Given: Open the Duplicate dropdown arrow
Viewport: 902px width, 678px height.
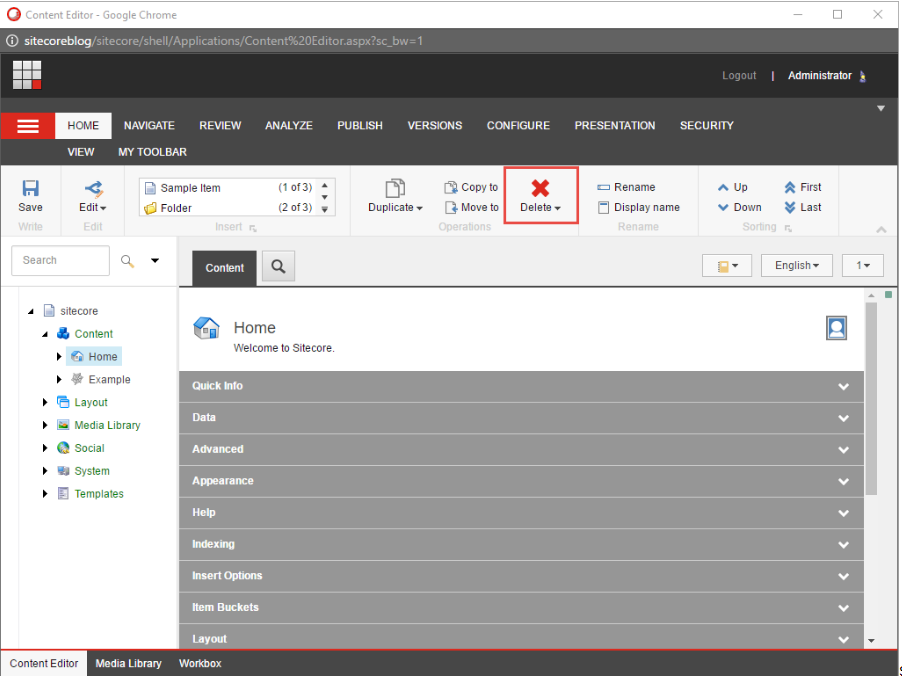Looking at the screenshot, I should pyautogui.click(x=419, y=208).
